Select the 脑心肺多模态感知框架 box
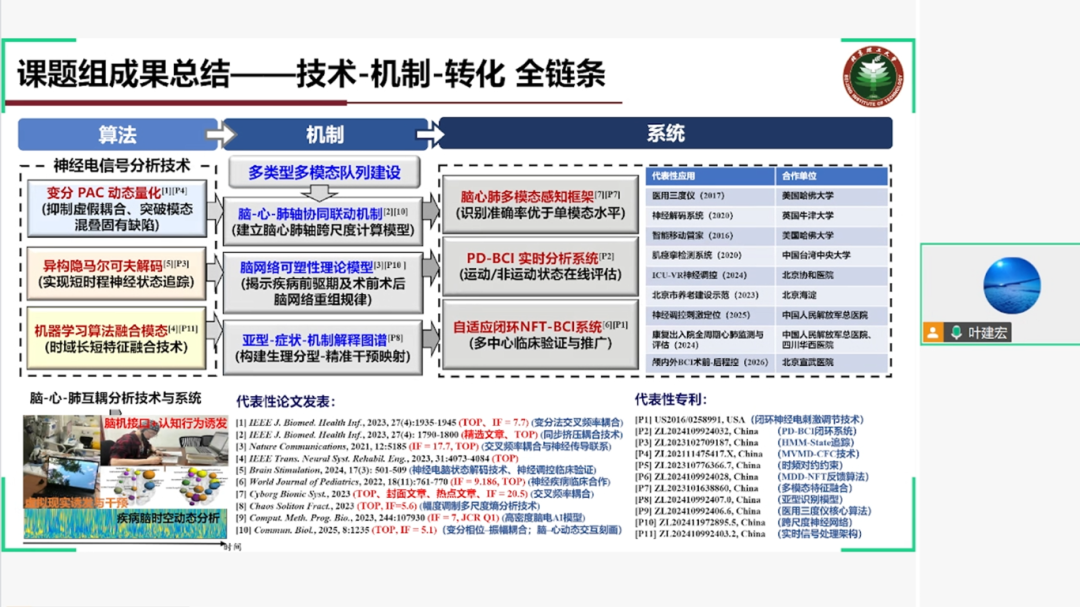The image size is (1080, 607). tap(540, 205)
